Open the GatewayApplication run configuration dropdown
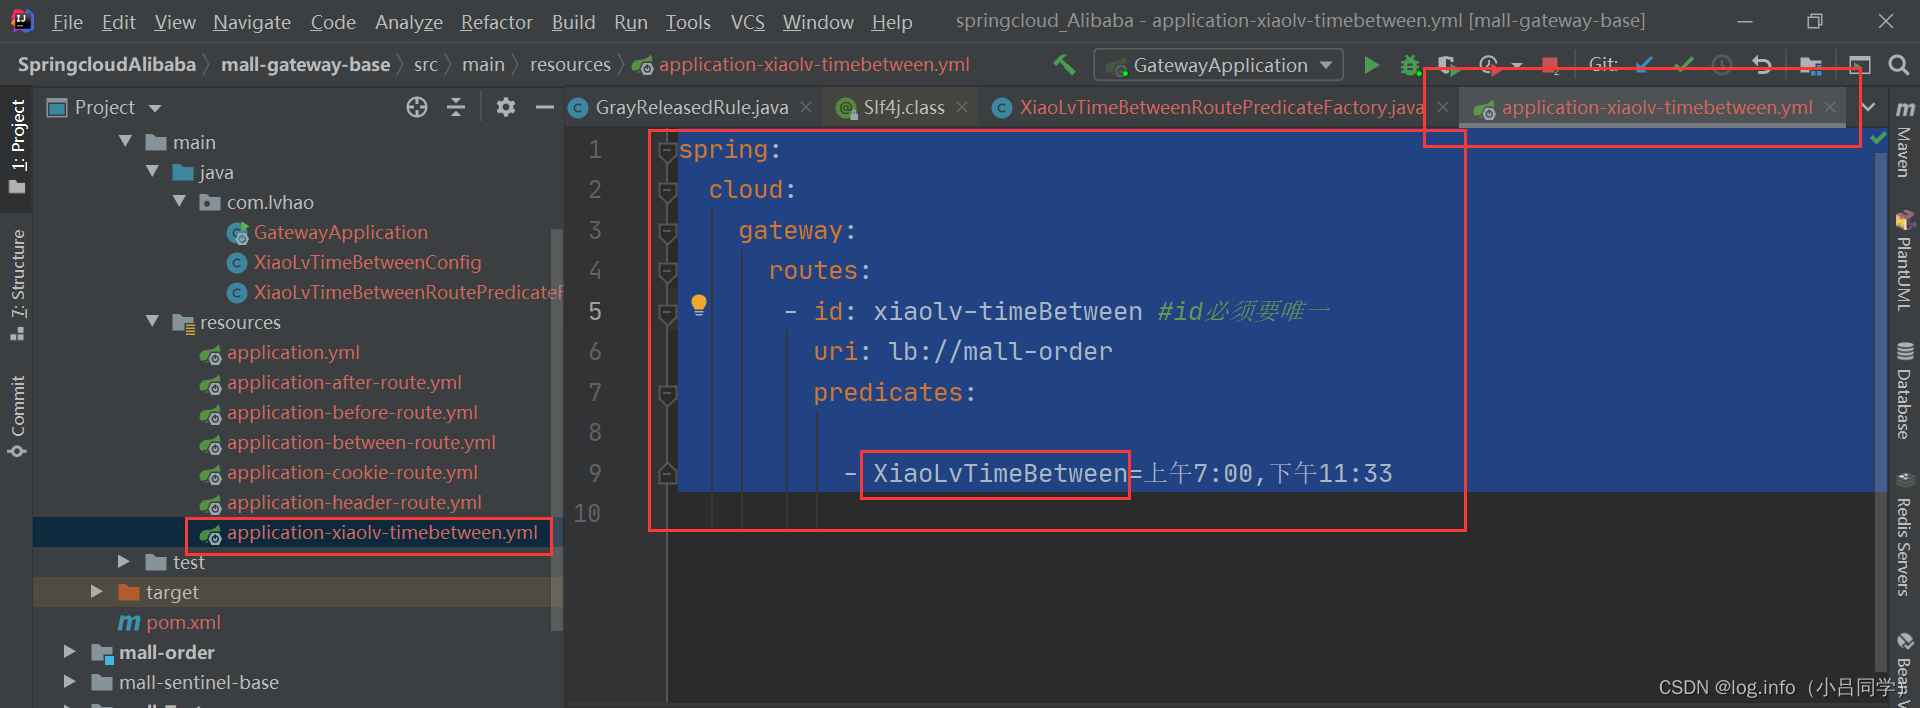 1219,65
